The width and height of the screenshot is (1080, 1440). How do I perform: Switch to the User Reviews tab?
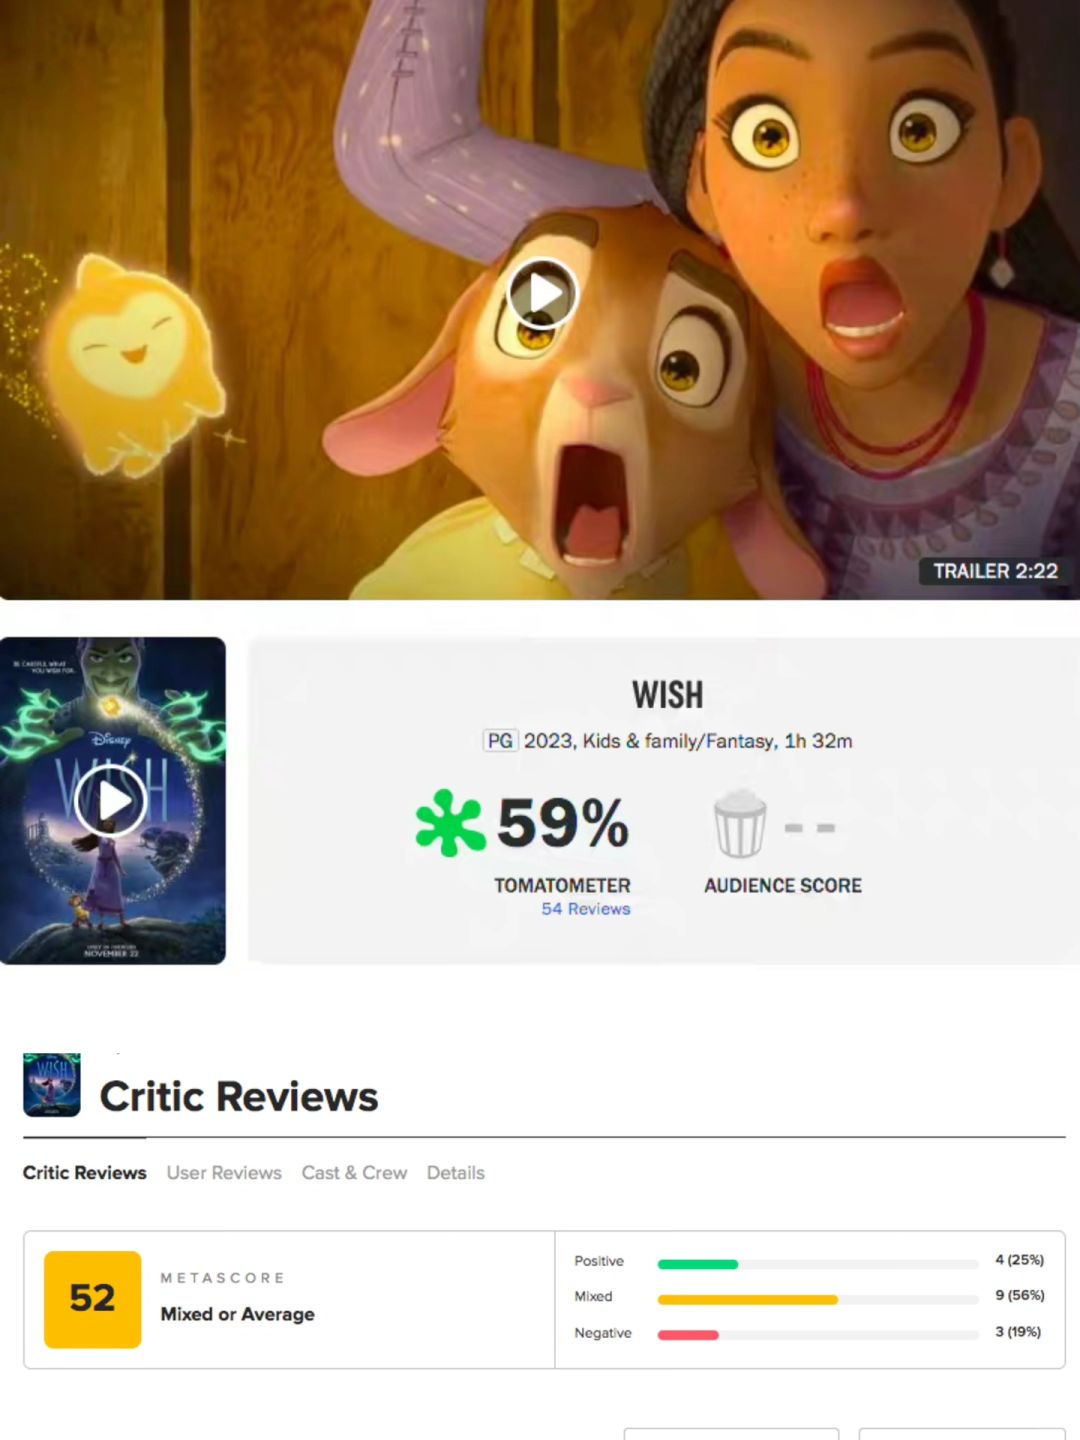click(224, 1173)
